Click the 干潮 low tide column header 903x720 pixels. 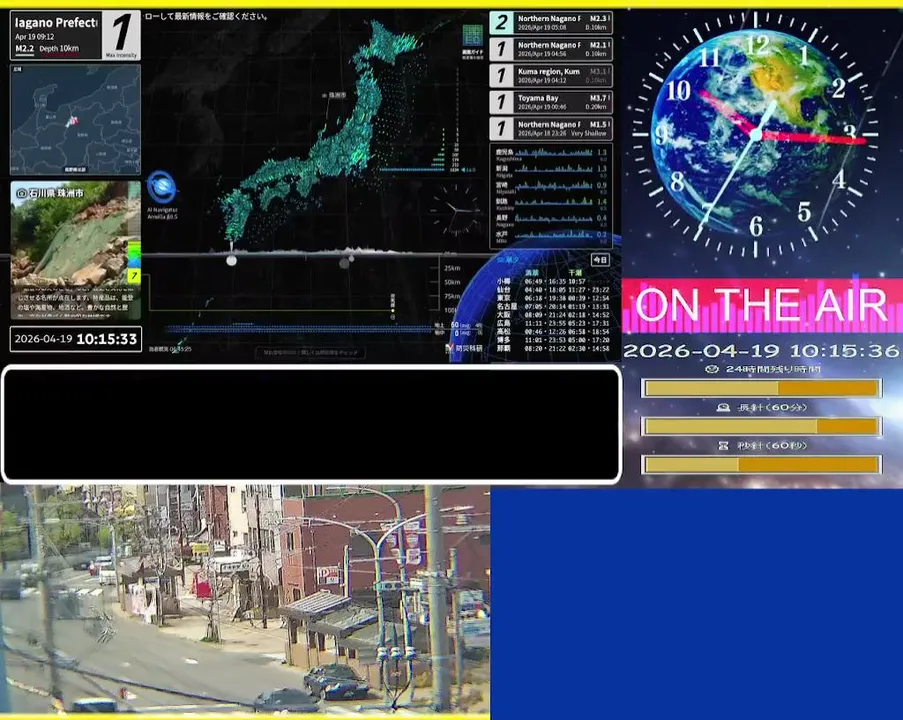point(575,272)
